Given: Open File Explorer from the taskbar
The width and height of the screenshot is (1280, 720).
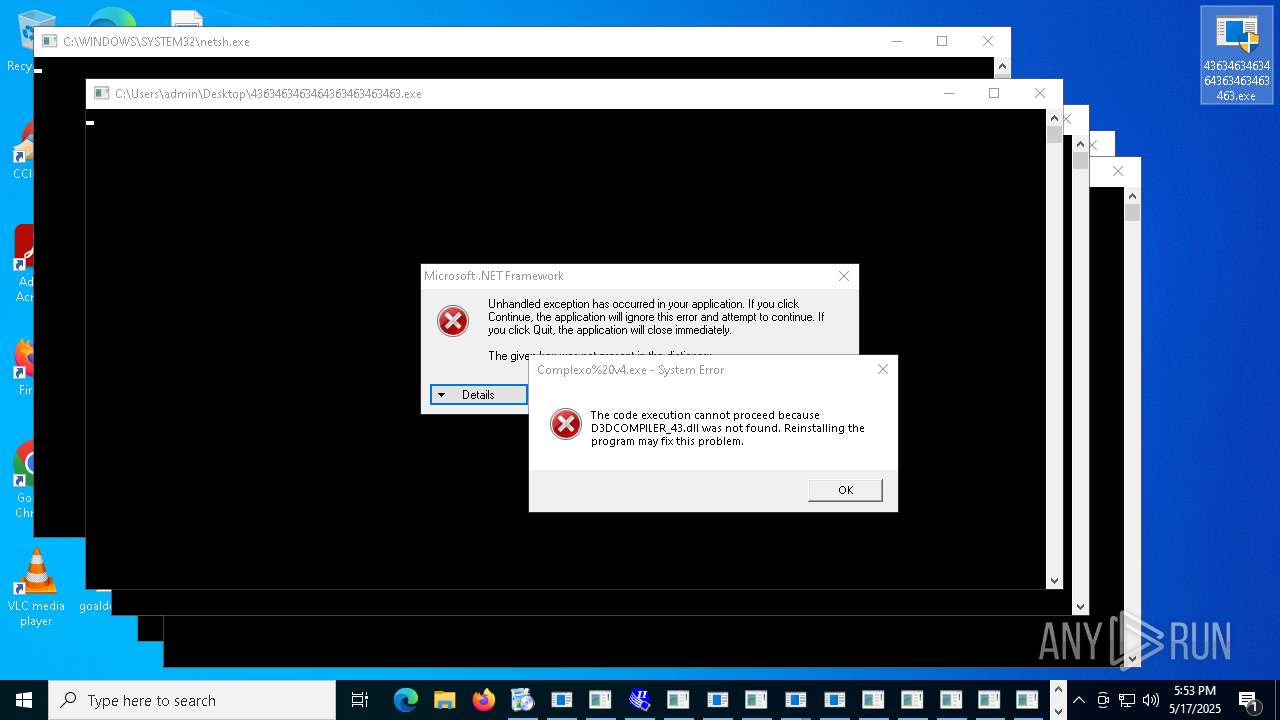Looking at the screenshot, I should coord(444,700).
